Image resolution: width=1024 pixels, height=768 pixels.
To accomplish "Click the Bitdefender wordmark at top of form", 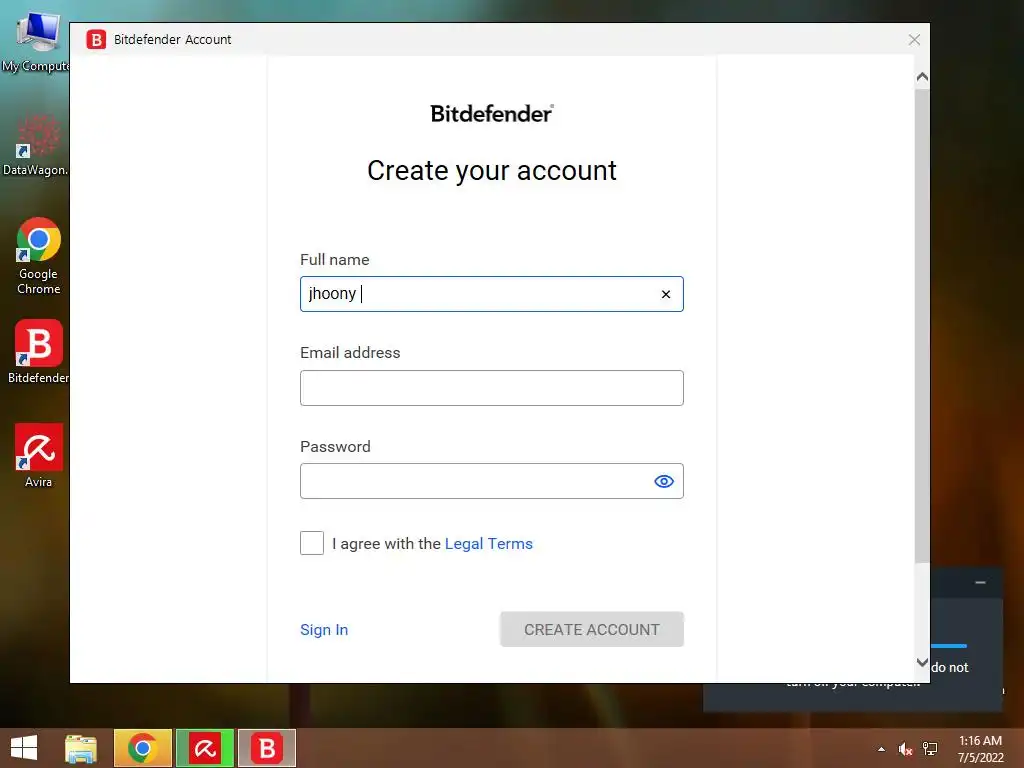I will pos(492,114).
